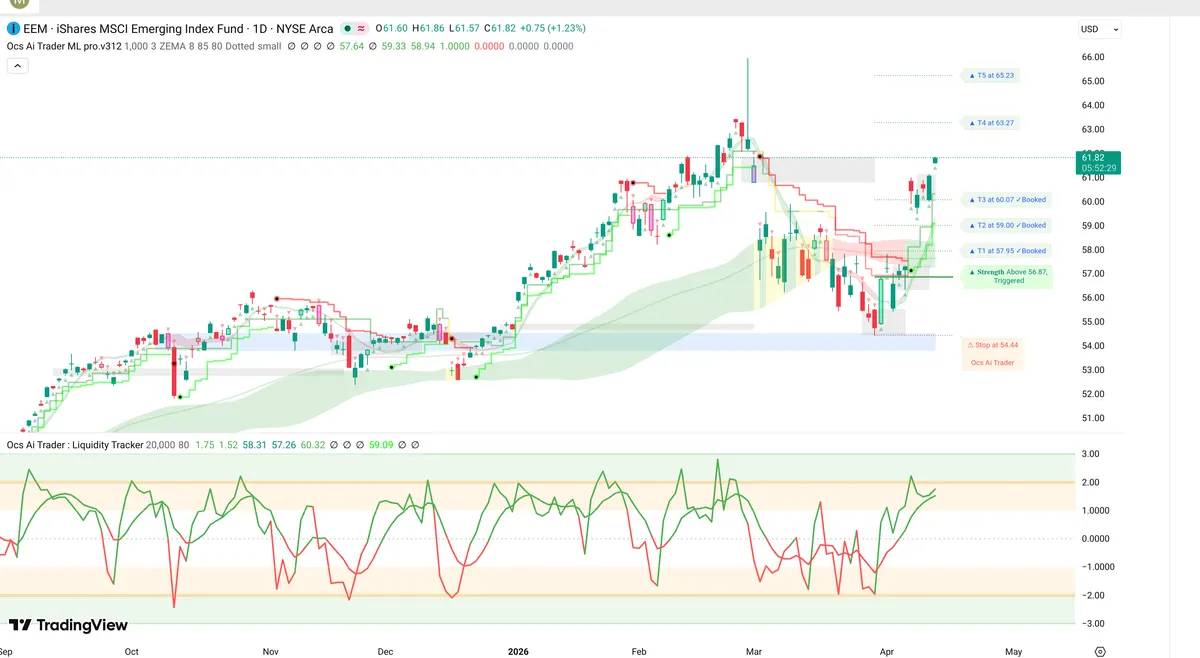
Task: Click the 3.00 oscillator axis label
Action: point(1092,454)
